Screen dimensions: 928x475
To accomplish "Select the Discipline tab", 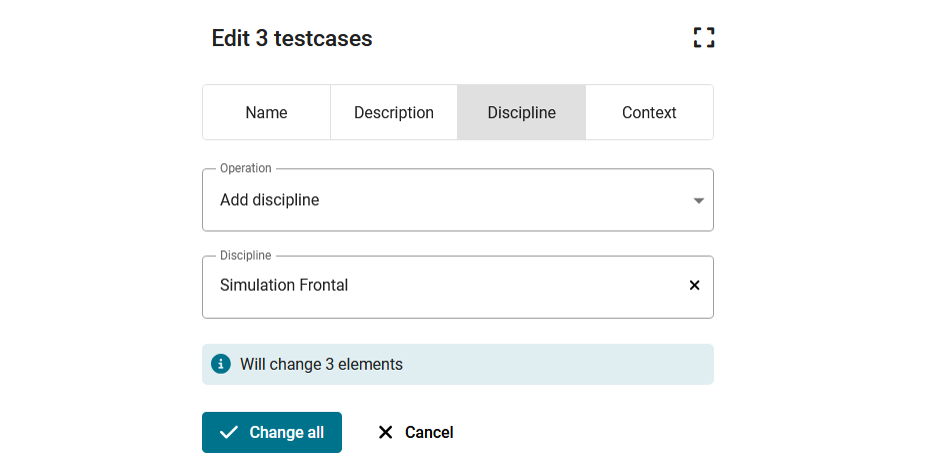I will [521, 112].
